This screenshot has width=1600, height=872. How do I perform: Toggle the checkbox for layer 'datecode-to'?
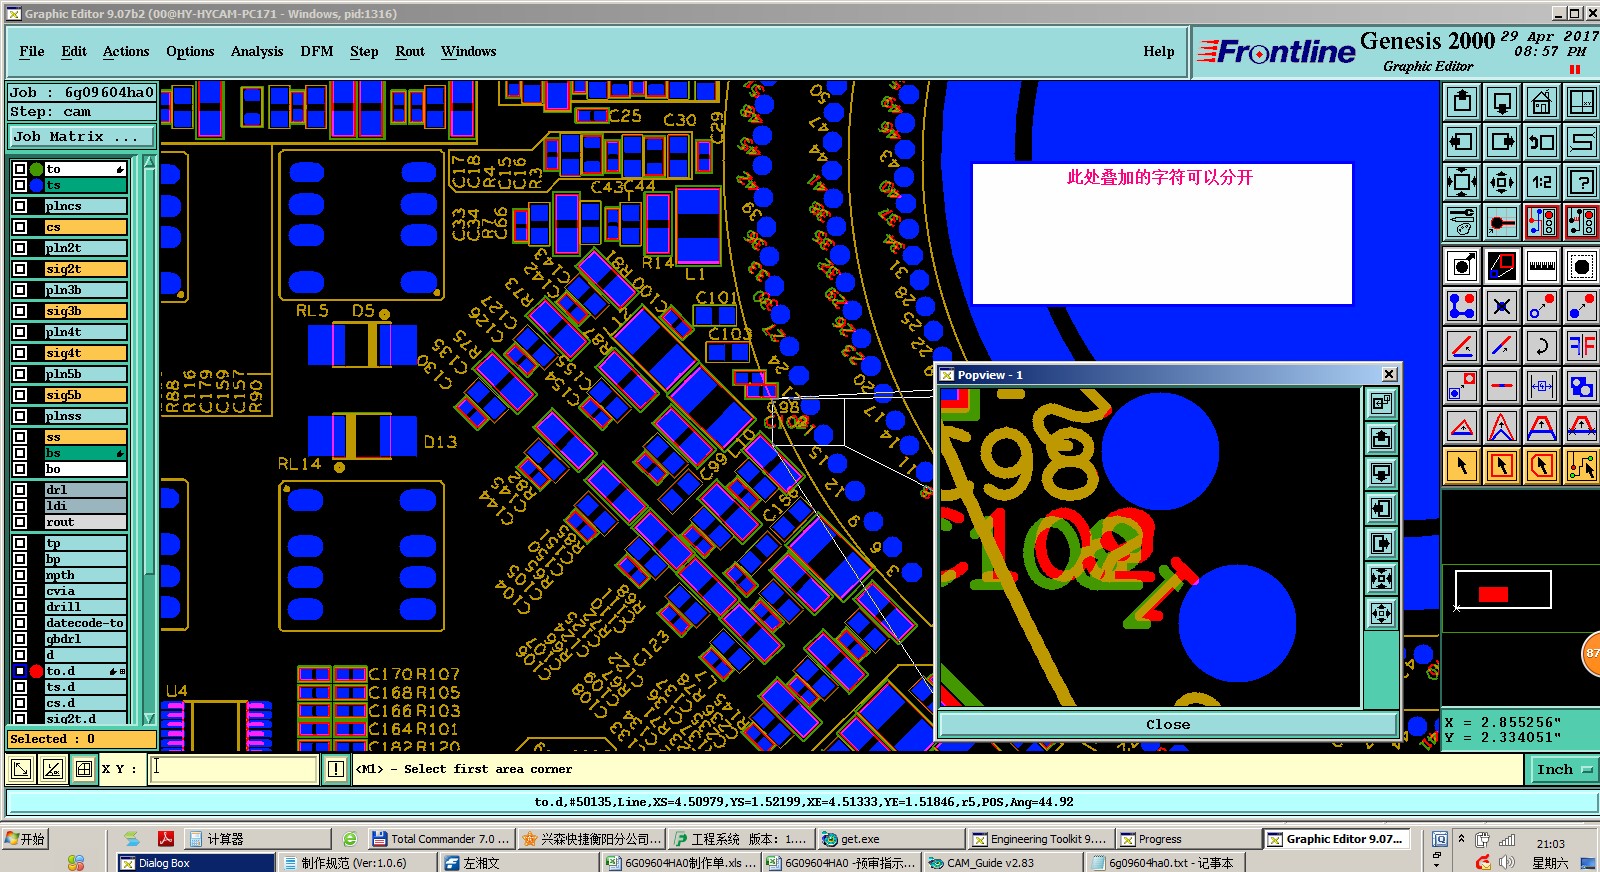[20, 623]
